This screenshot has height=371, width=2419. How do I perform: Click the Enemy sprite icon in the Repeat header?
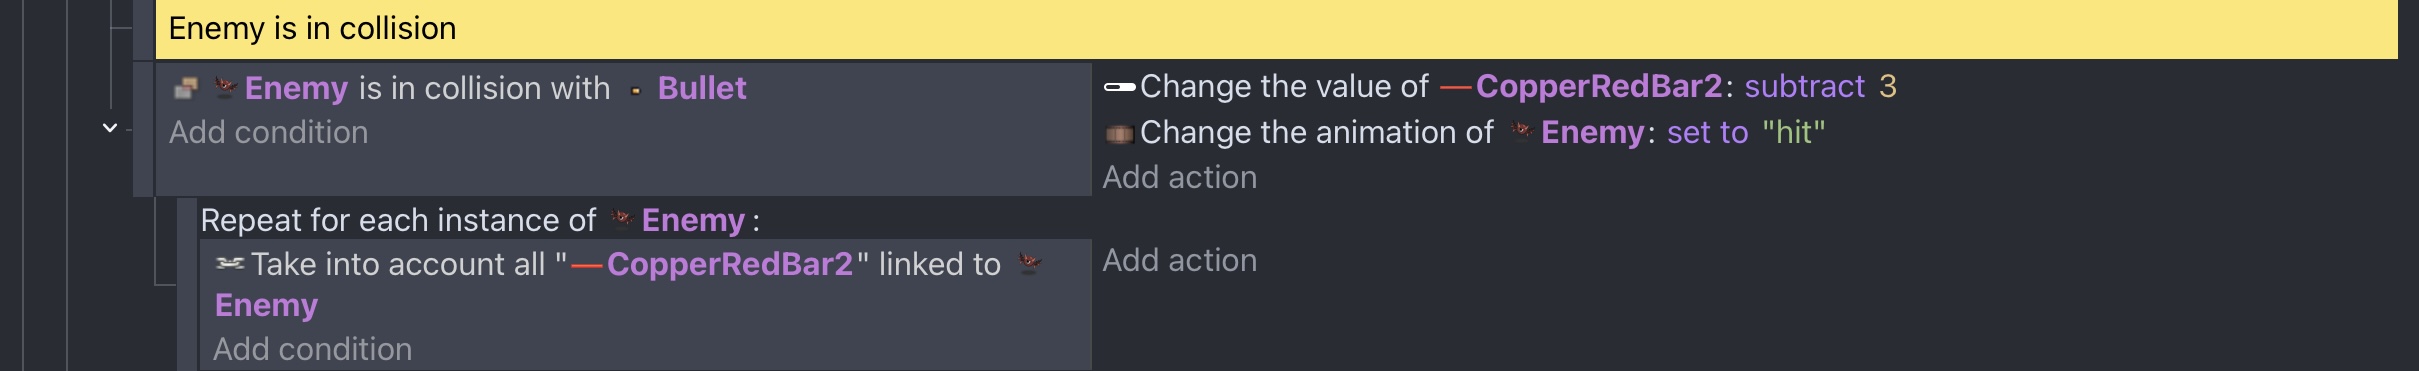[x=622, y=219]
